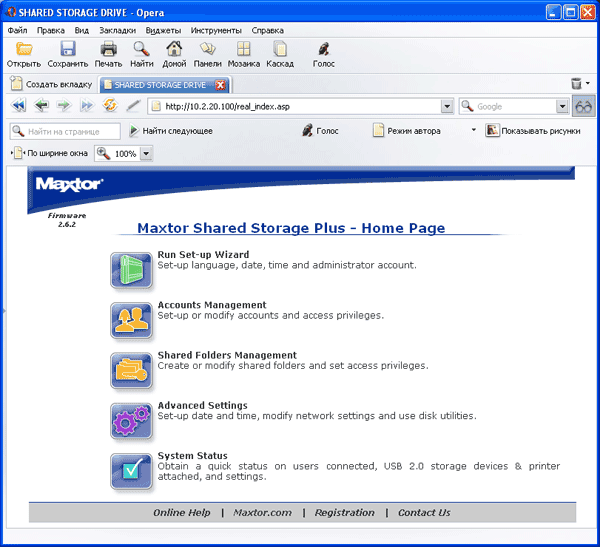Click the Maxtor logo

tap(69, 184)
